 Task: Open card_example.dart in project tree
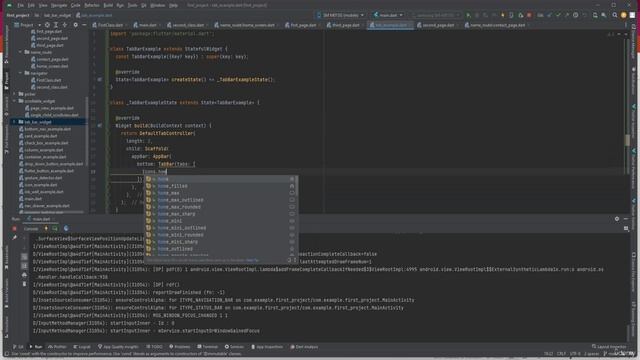[38, 136]
